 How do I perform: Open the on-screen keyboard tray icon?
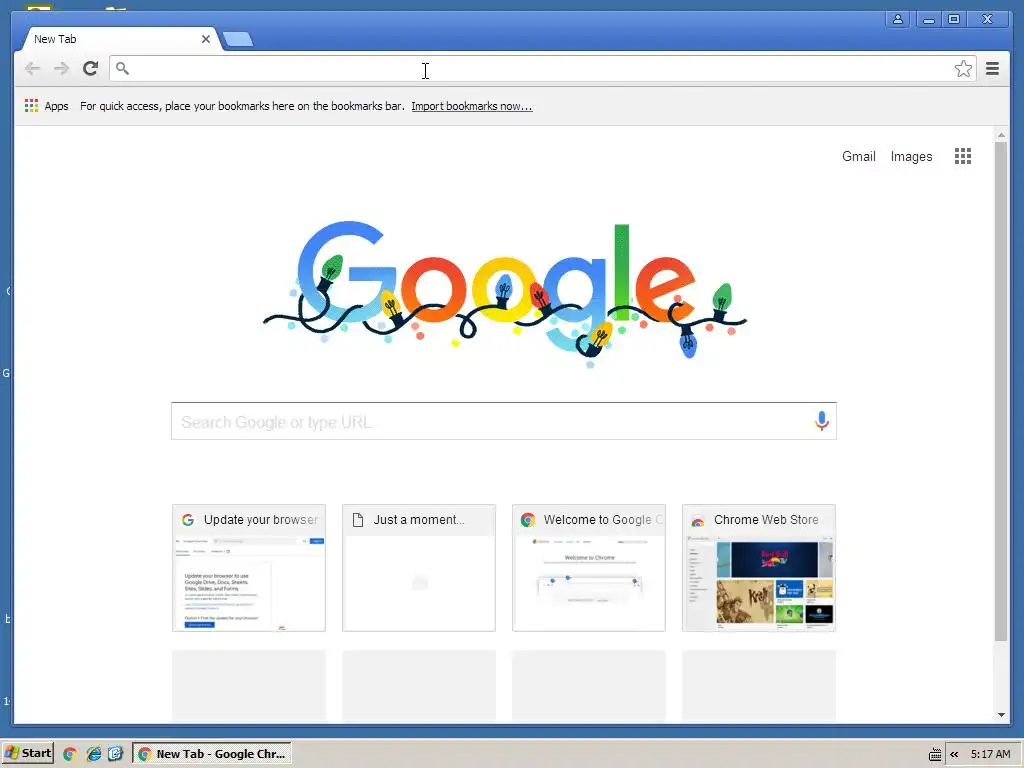tap(935, 754)
